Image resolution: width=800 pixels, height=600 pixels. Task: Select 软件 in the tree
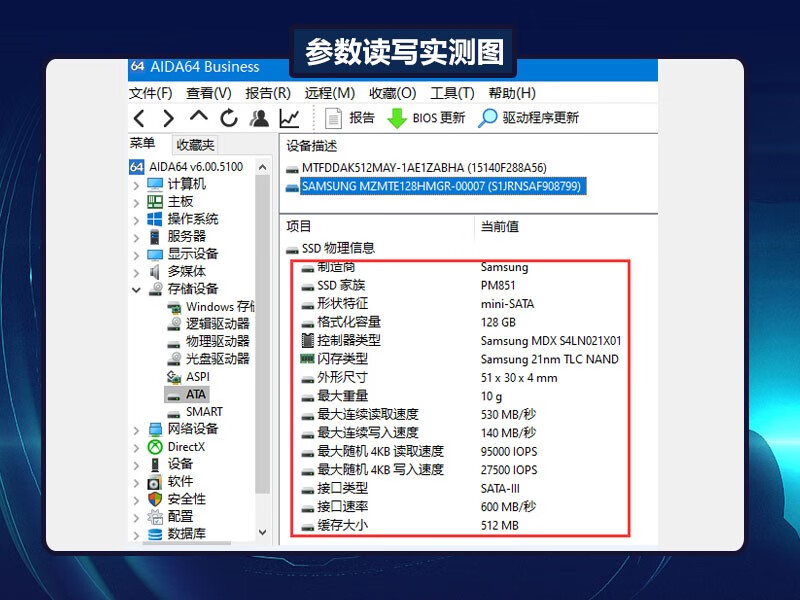[170, 482]
